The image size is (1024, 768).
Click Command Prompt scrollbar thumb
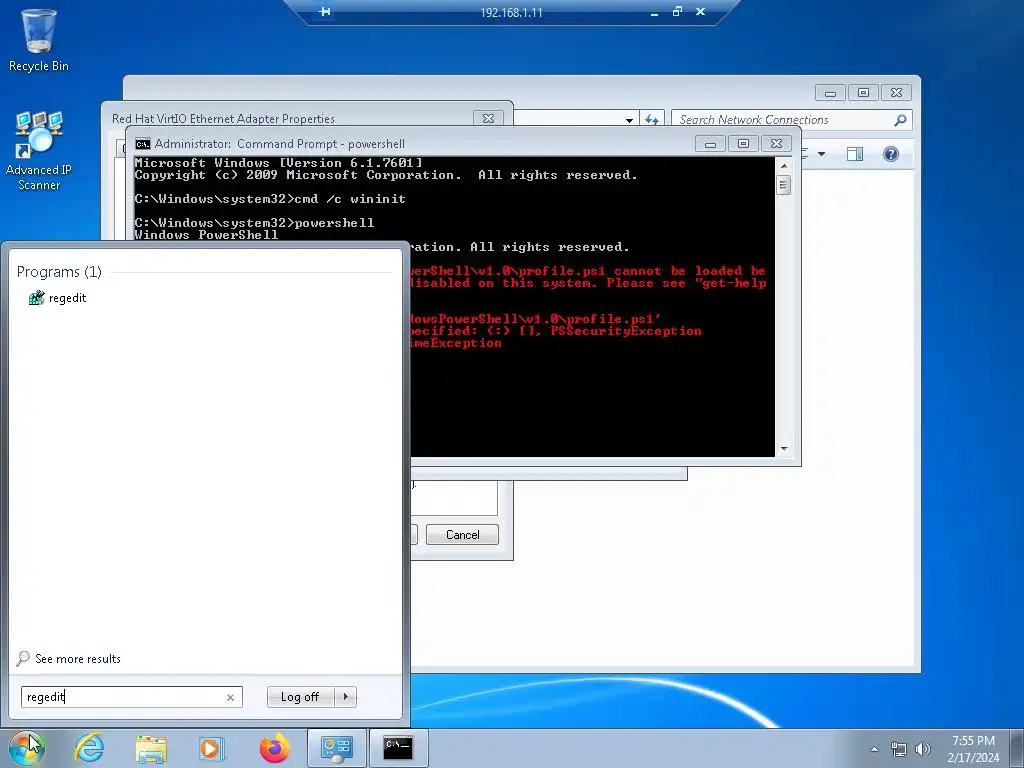click(784, 185)
